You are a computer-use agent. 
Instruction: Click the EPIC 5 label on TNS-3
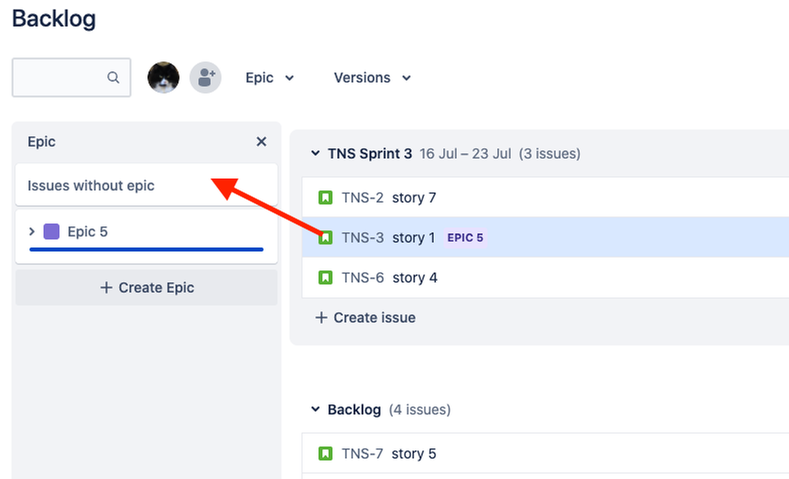(465, 237)
